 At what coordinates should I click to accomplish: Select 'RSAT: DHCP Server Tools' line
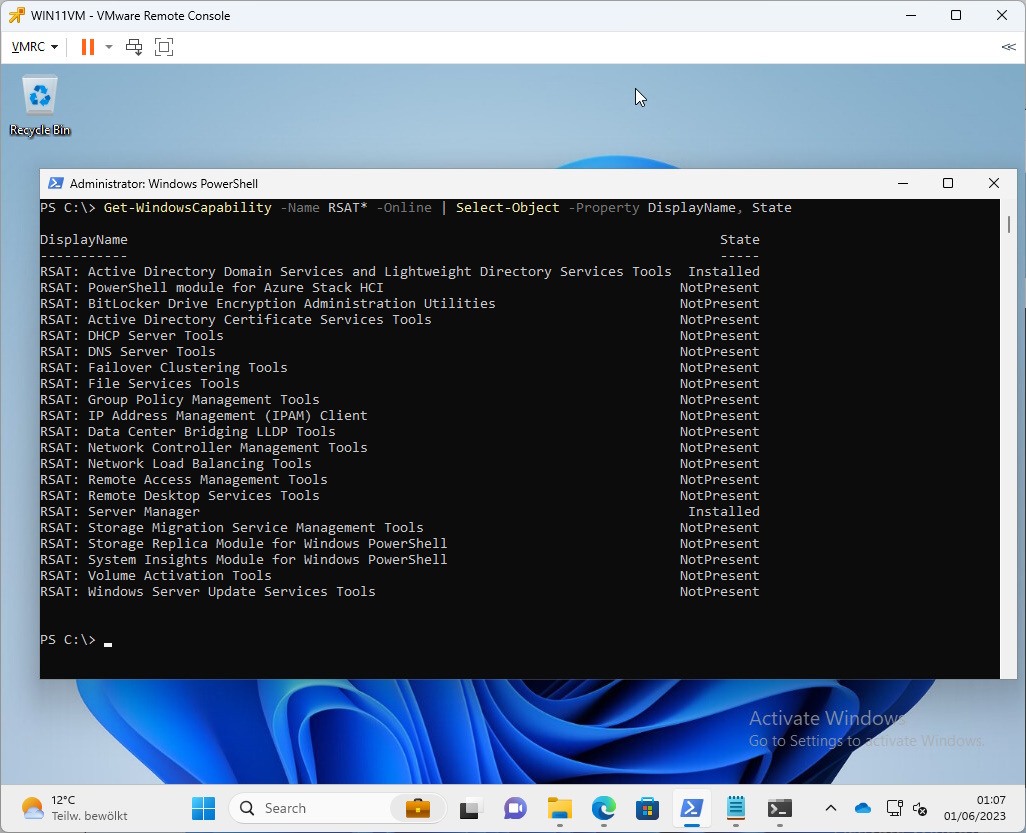(132, 336)
